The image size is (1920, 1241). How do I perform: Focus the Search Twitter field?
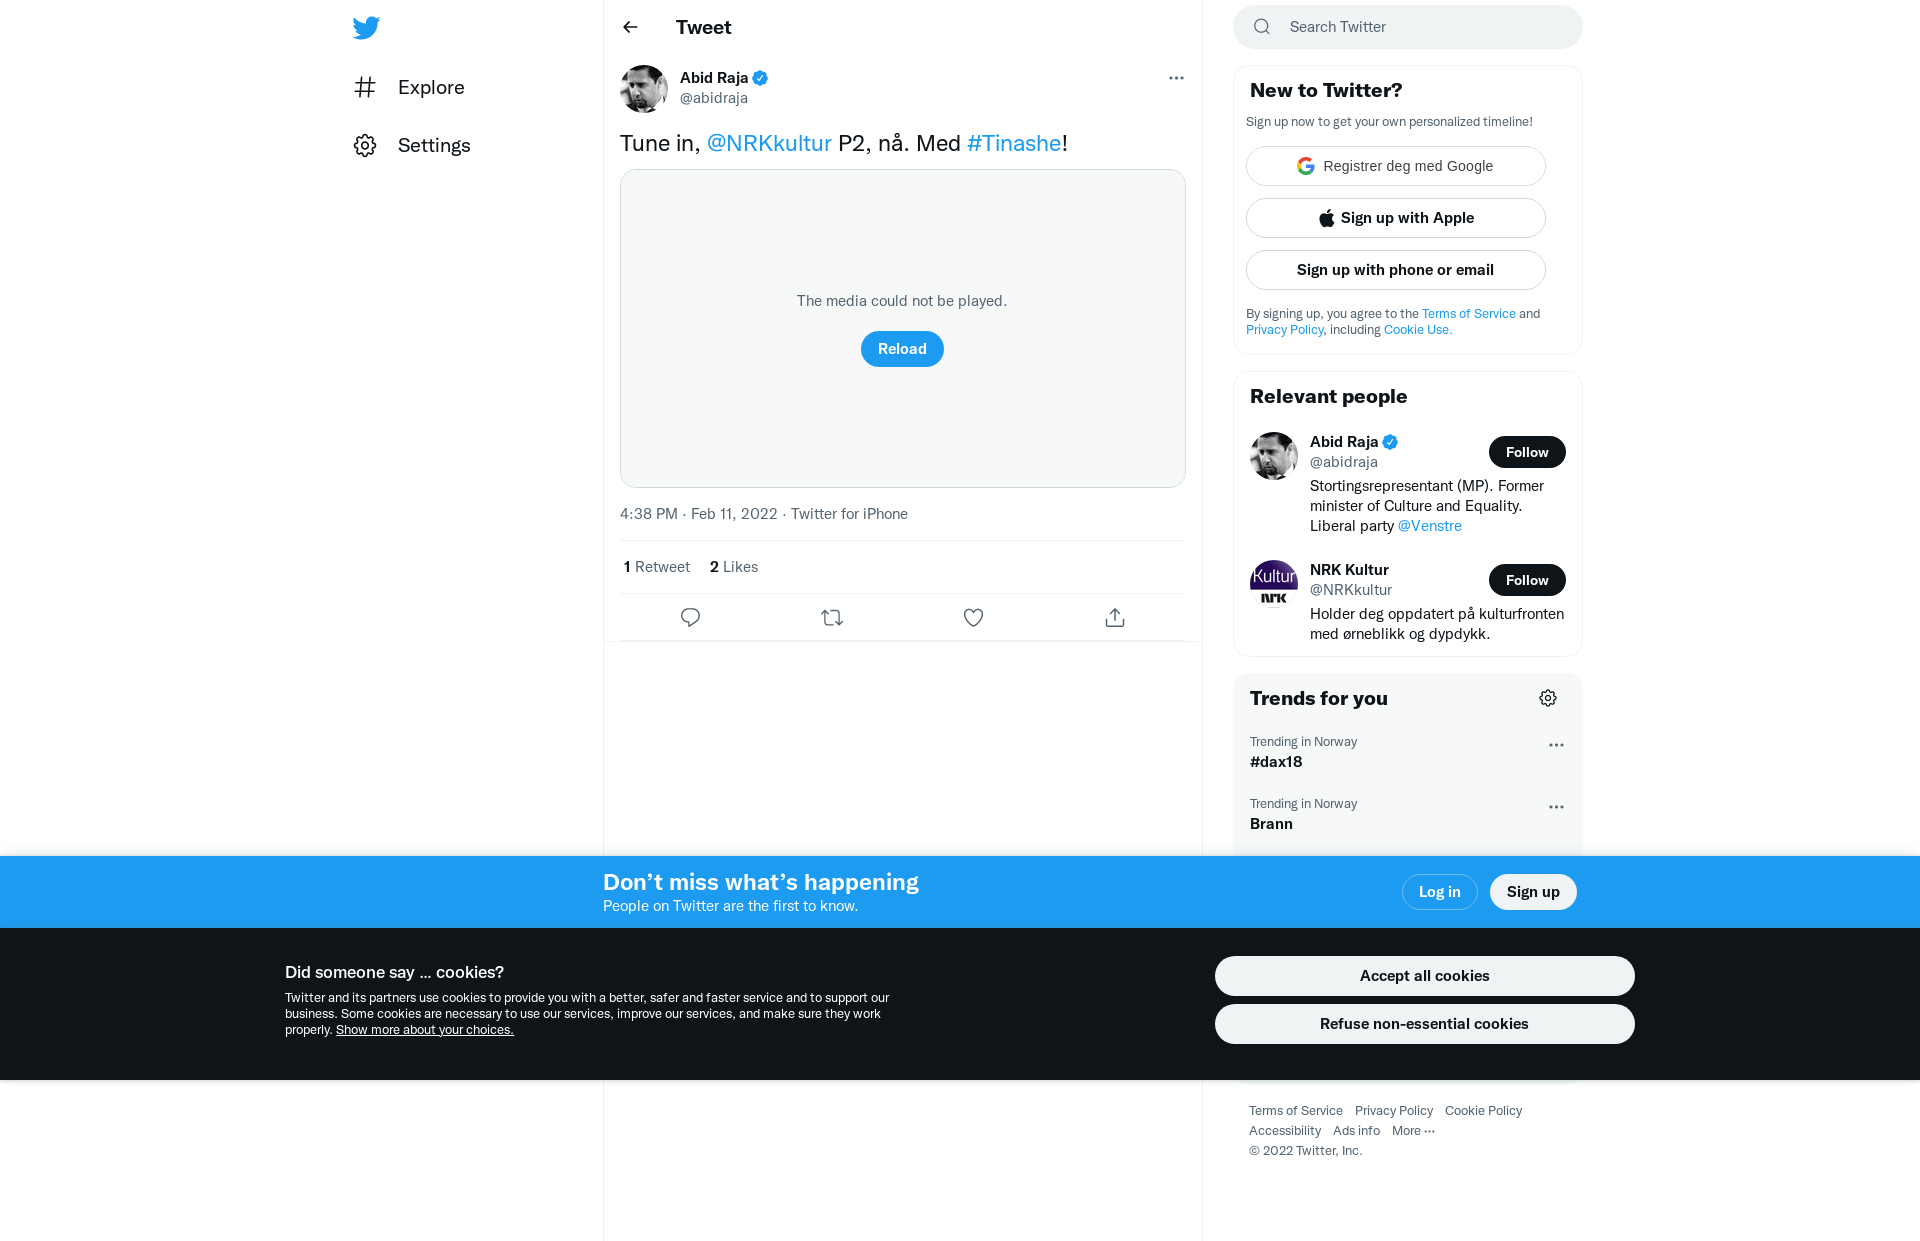1408,27
